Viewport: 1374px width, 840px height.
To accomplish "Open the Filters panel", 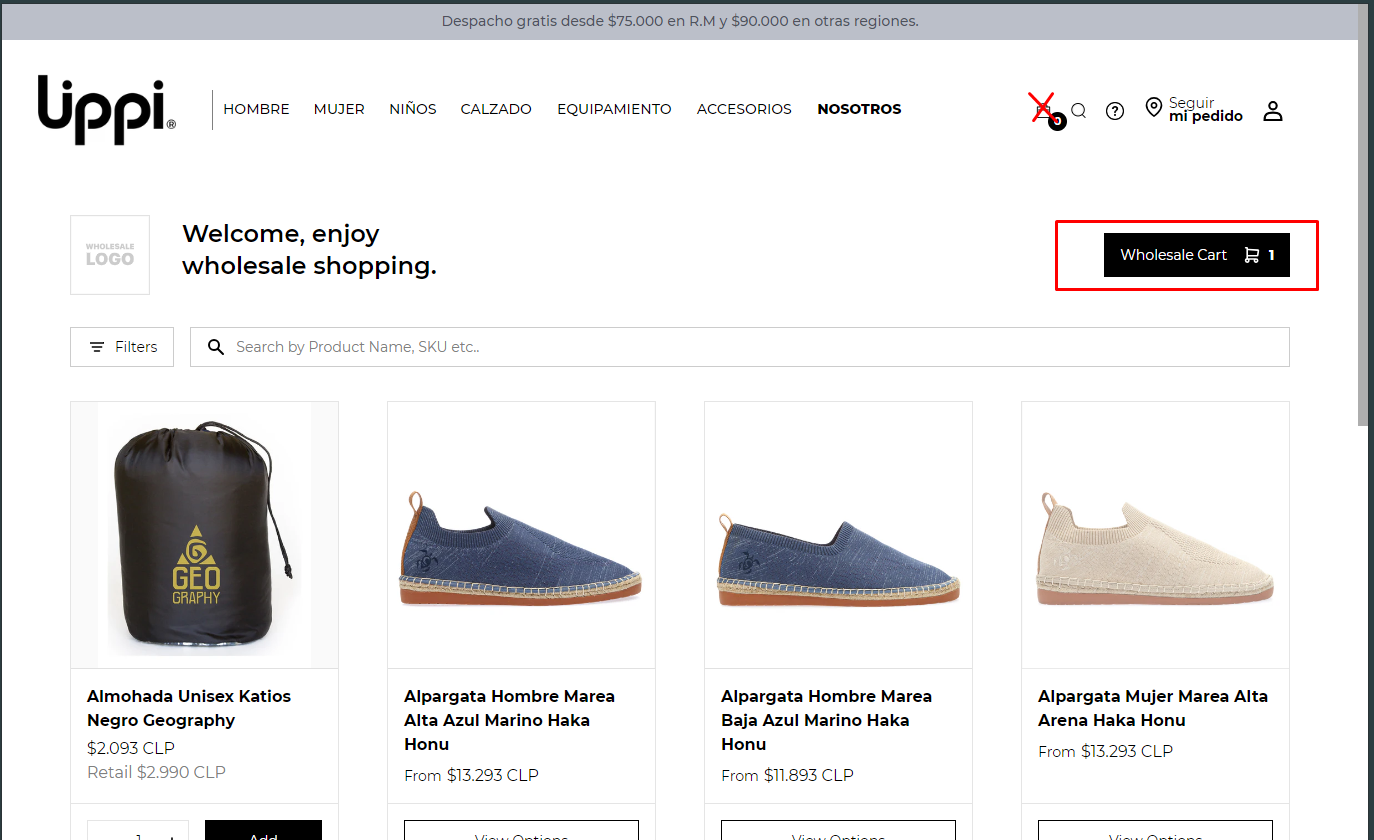I will 122,347.
